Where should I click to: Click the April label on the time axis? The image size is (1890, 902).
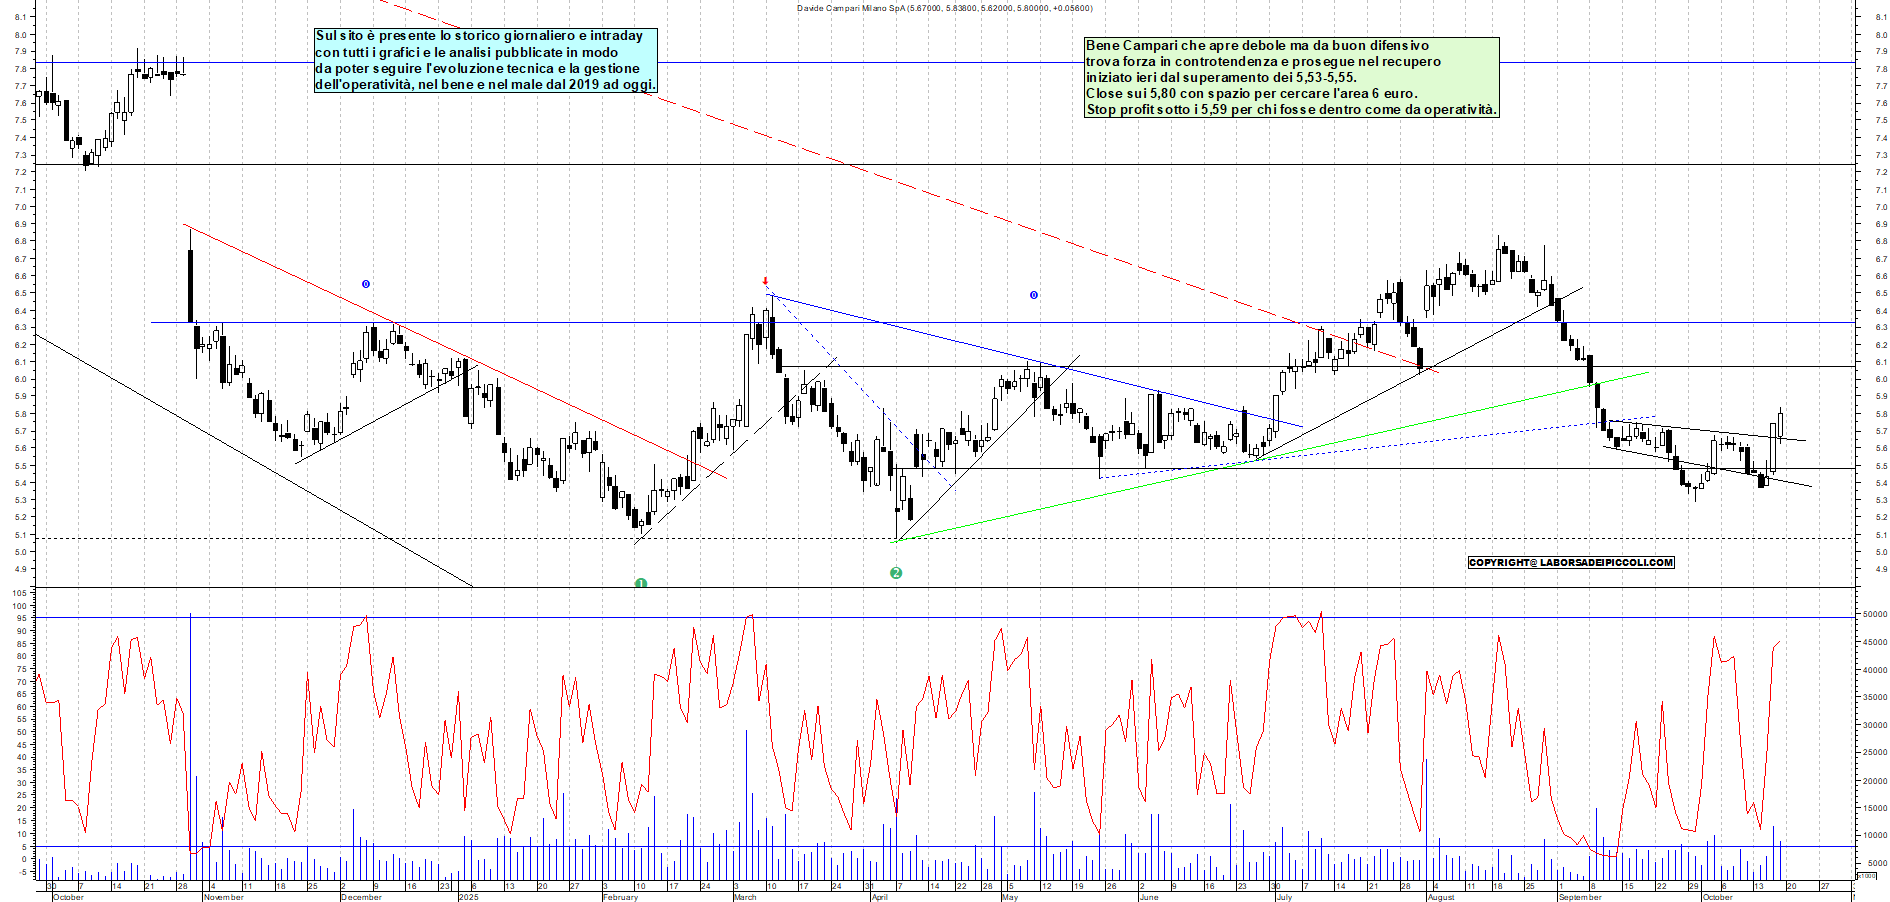[x=880, y=897]
